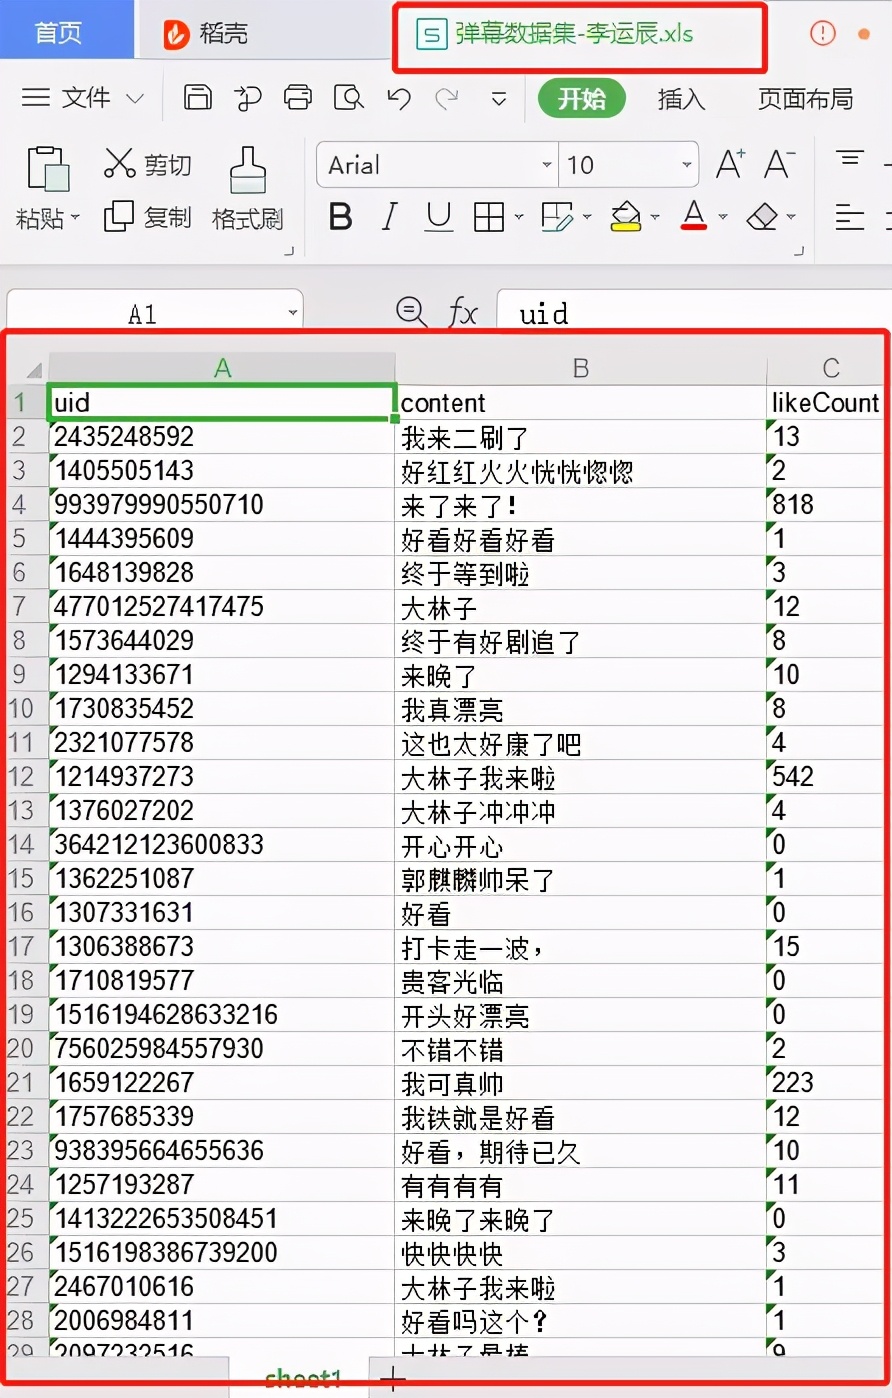Click the Borders grid icon
The width and height of the screenshot is (892, 1398).
coord(489,217)
